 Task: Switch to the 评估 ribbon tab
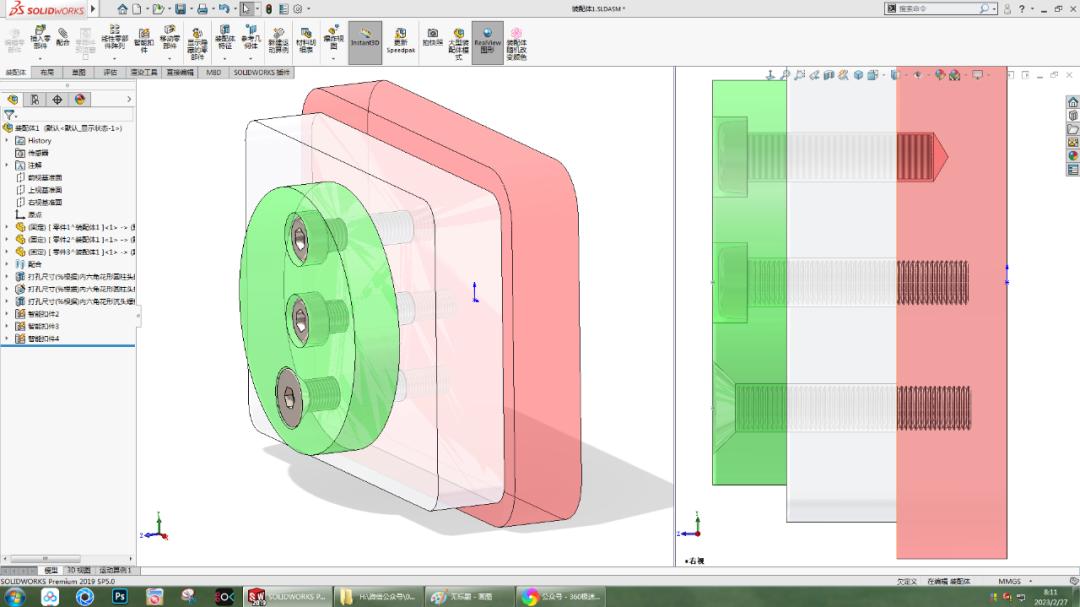[x=112, y=72]
